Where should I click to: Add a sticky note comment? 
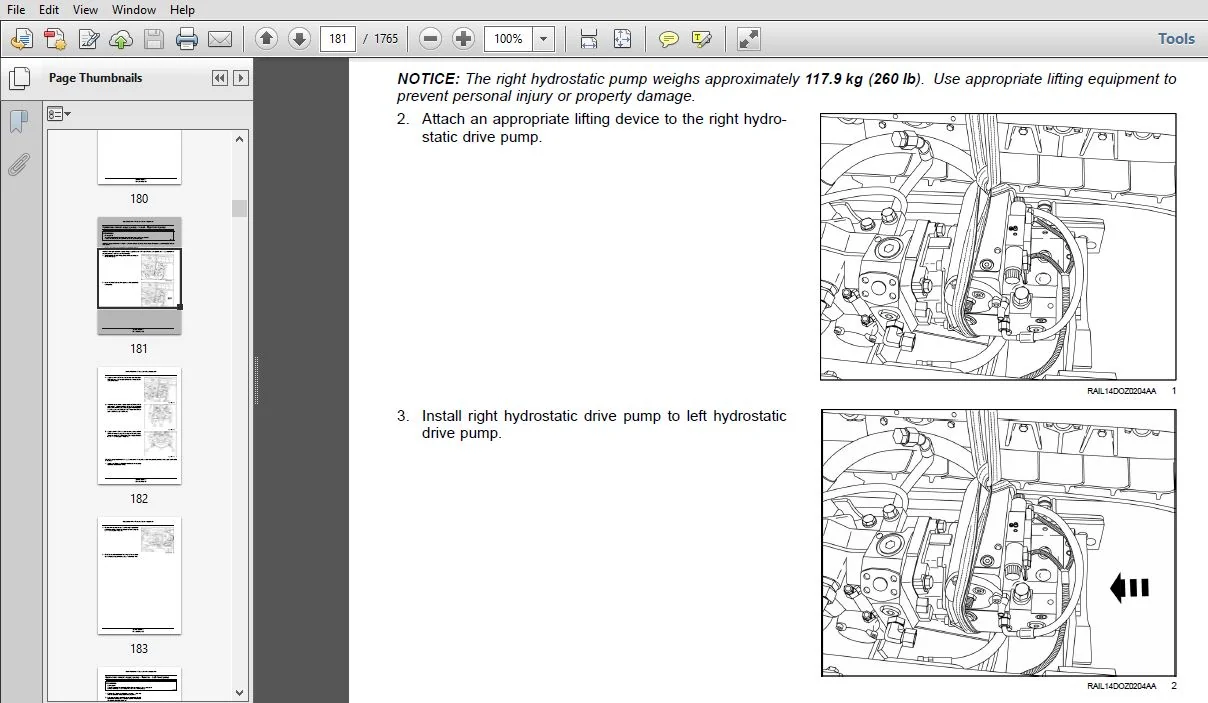point(669,39)
